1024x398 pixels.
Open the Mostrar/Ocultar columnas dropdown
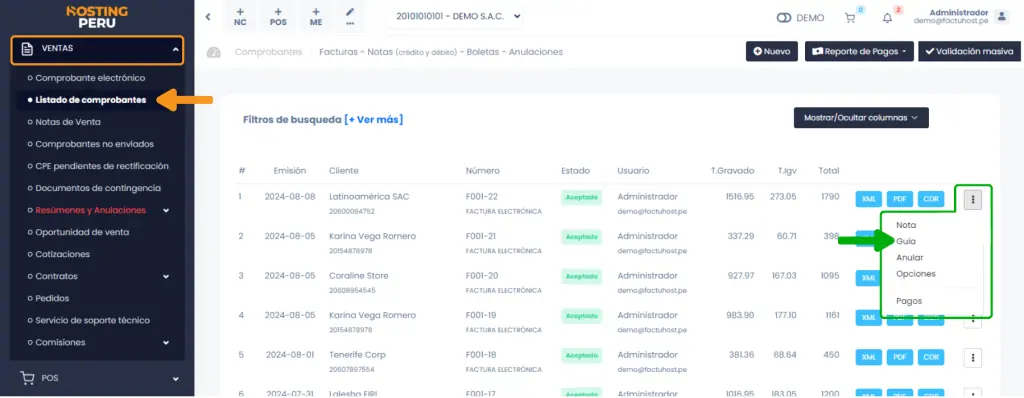(x=861, y=118)
